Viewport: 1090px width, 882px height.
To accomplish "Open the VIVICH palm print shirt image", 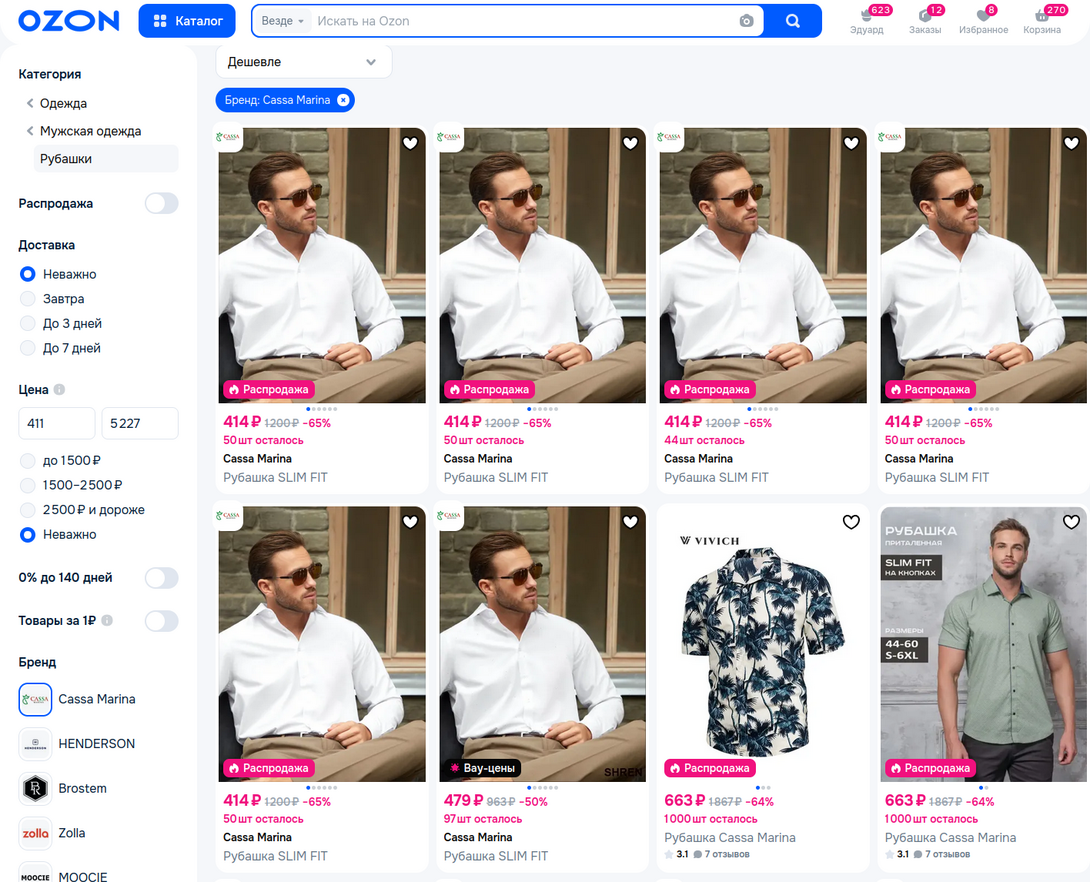I will pyautogui.click(x=763, y=644).
